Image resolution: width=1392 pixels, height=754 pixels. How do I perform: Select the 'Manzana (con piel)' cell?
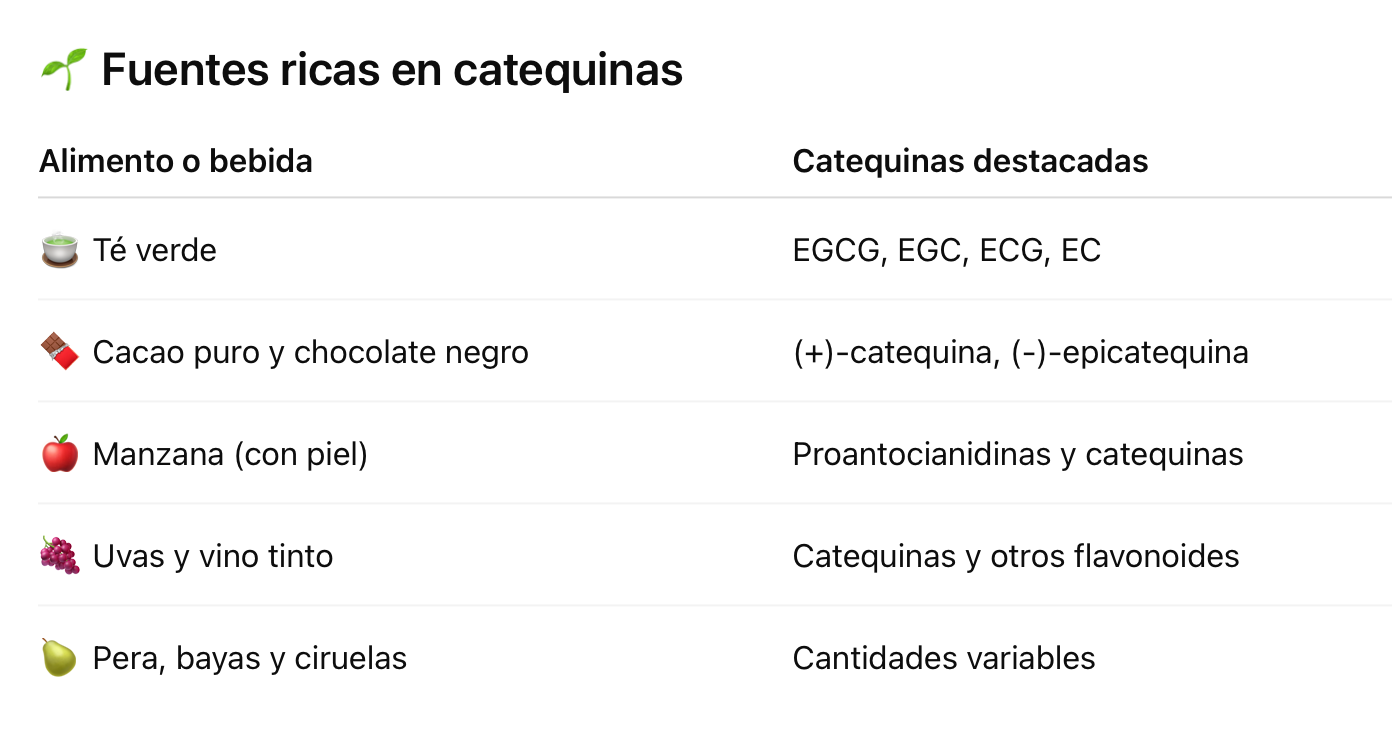click(x=230, y=454)
